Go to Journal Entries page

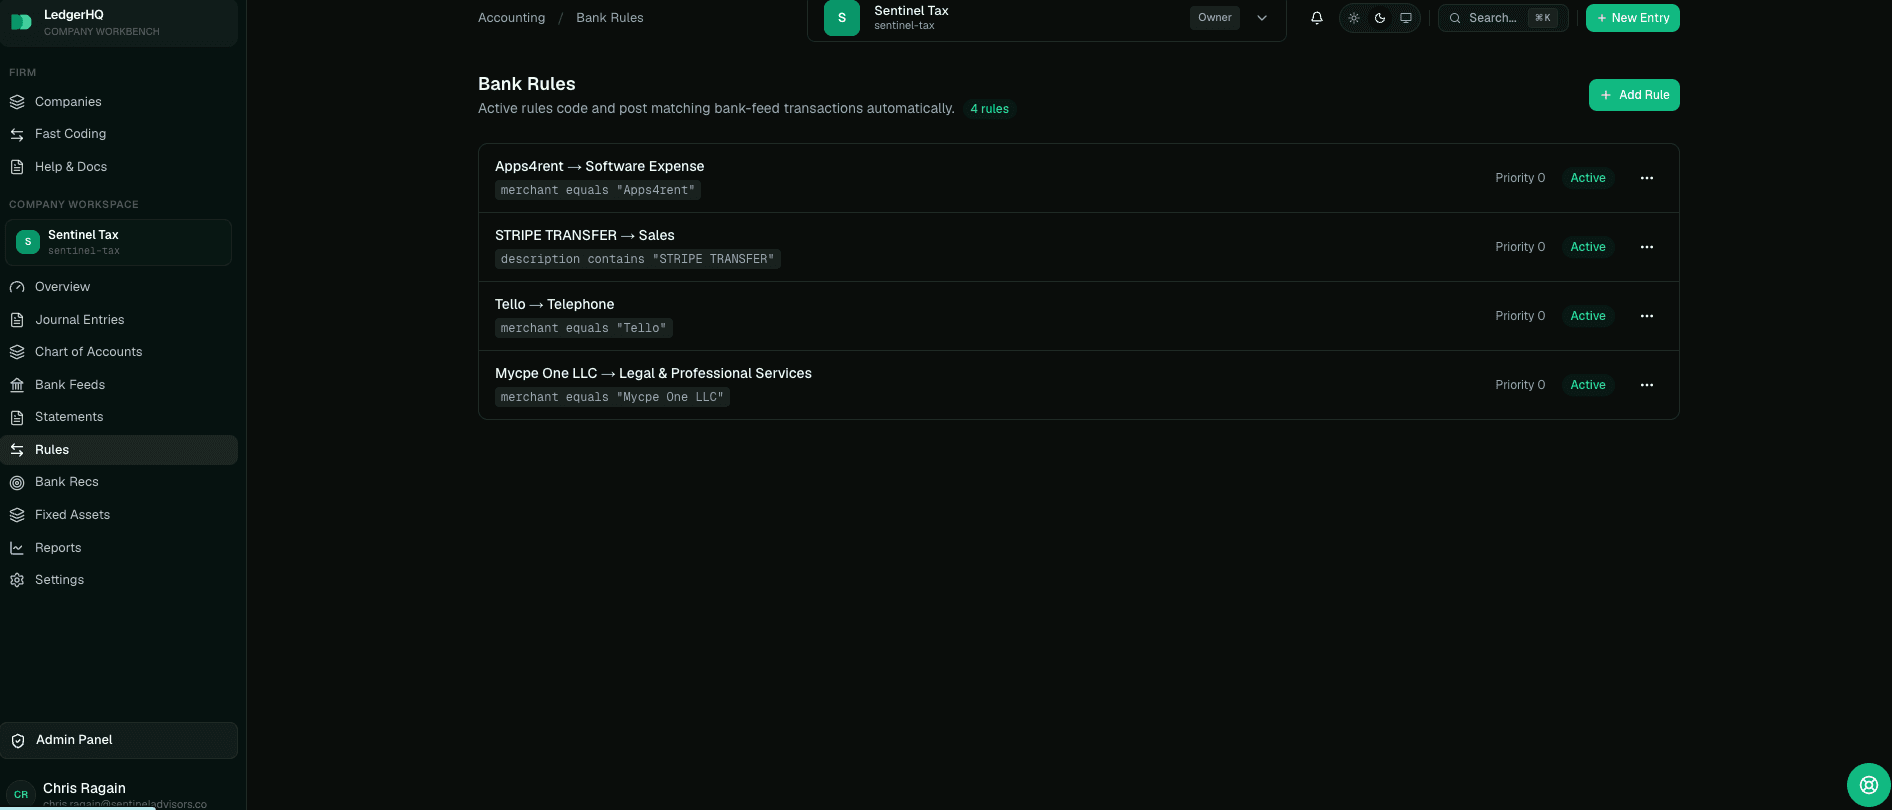click(x=119, y=320)
